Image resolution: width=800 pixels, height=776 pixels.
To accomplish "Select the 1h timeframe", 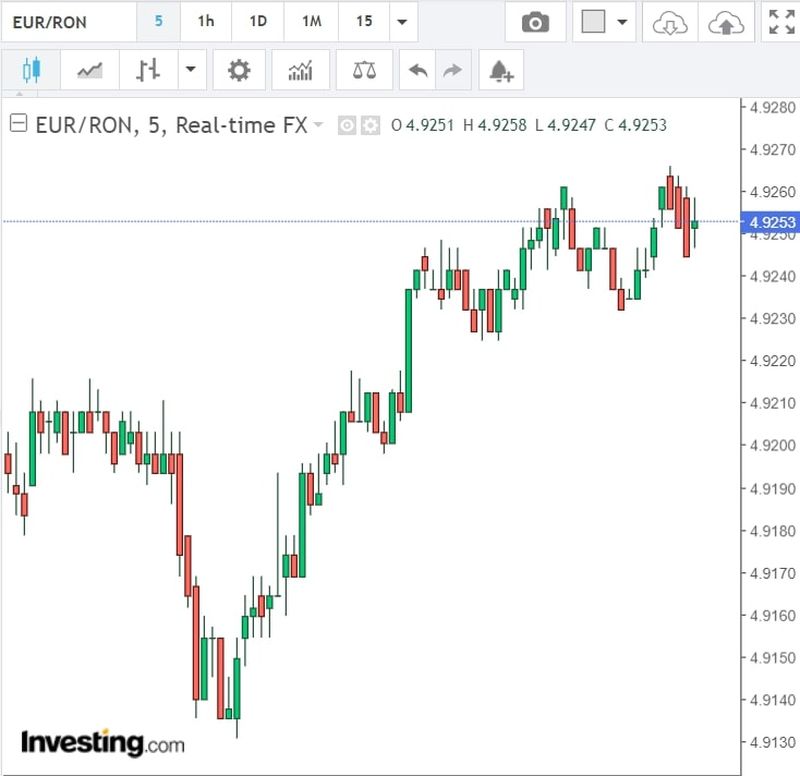I will coord(205,22).
